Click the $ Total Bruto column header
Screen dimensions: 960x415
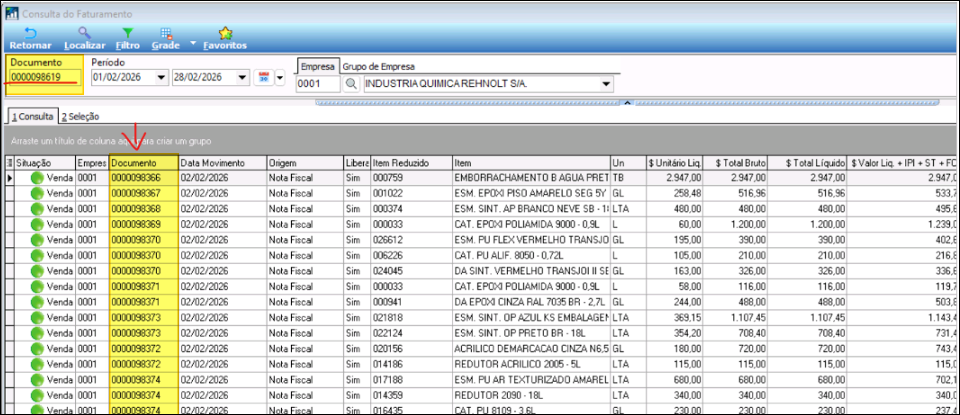click(742, 162)
